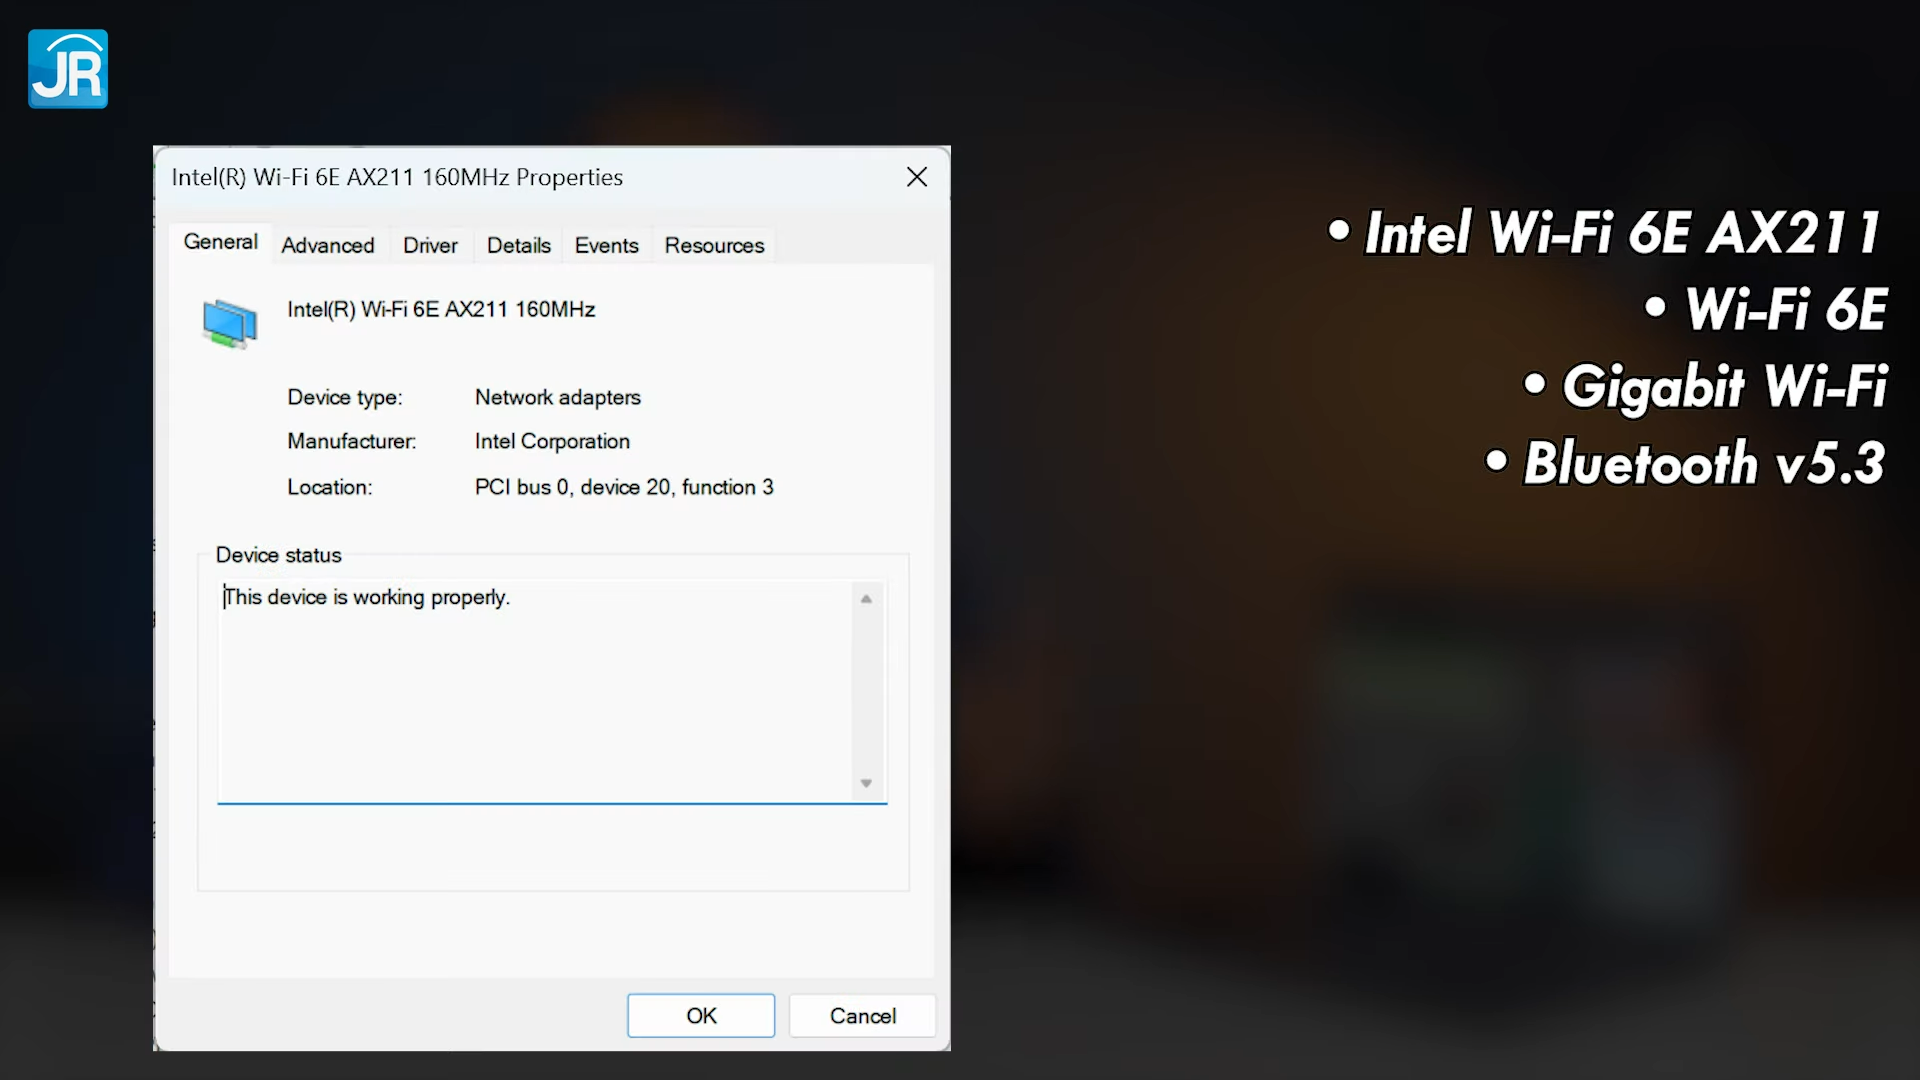The height and width of the screenshot is (1080, 1920).
Task: Click the scrollbar down arrow
Action: (x=865, y=783)
